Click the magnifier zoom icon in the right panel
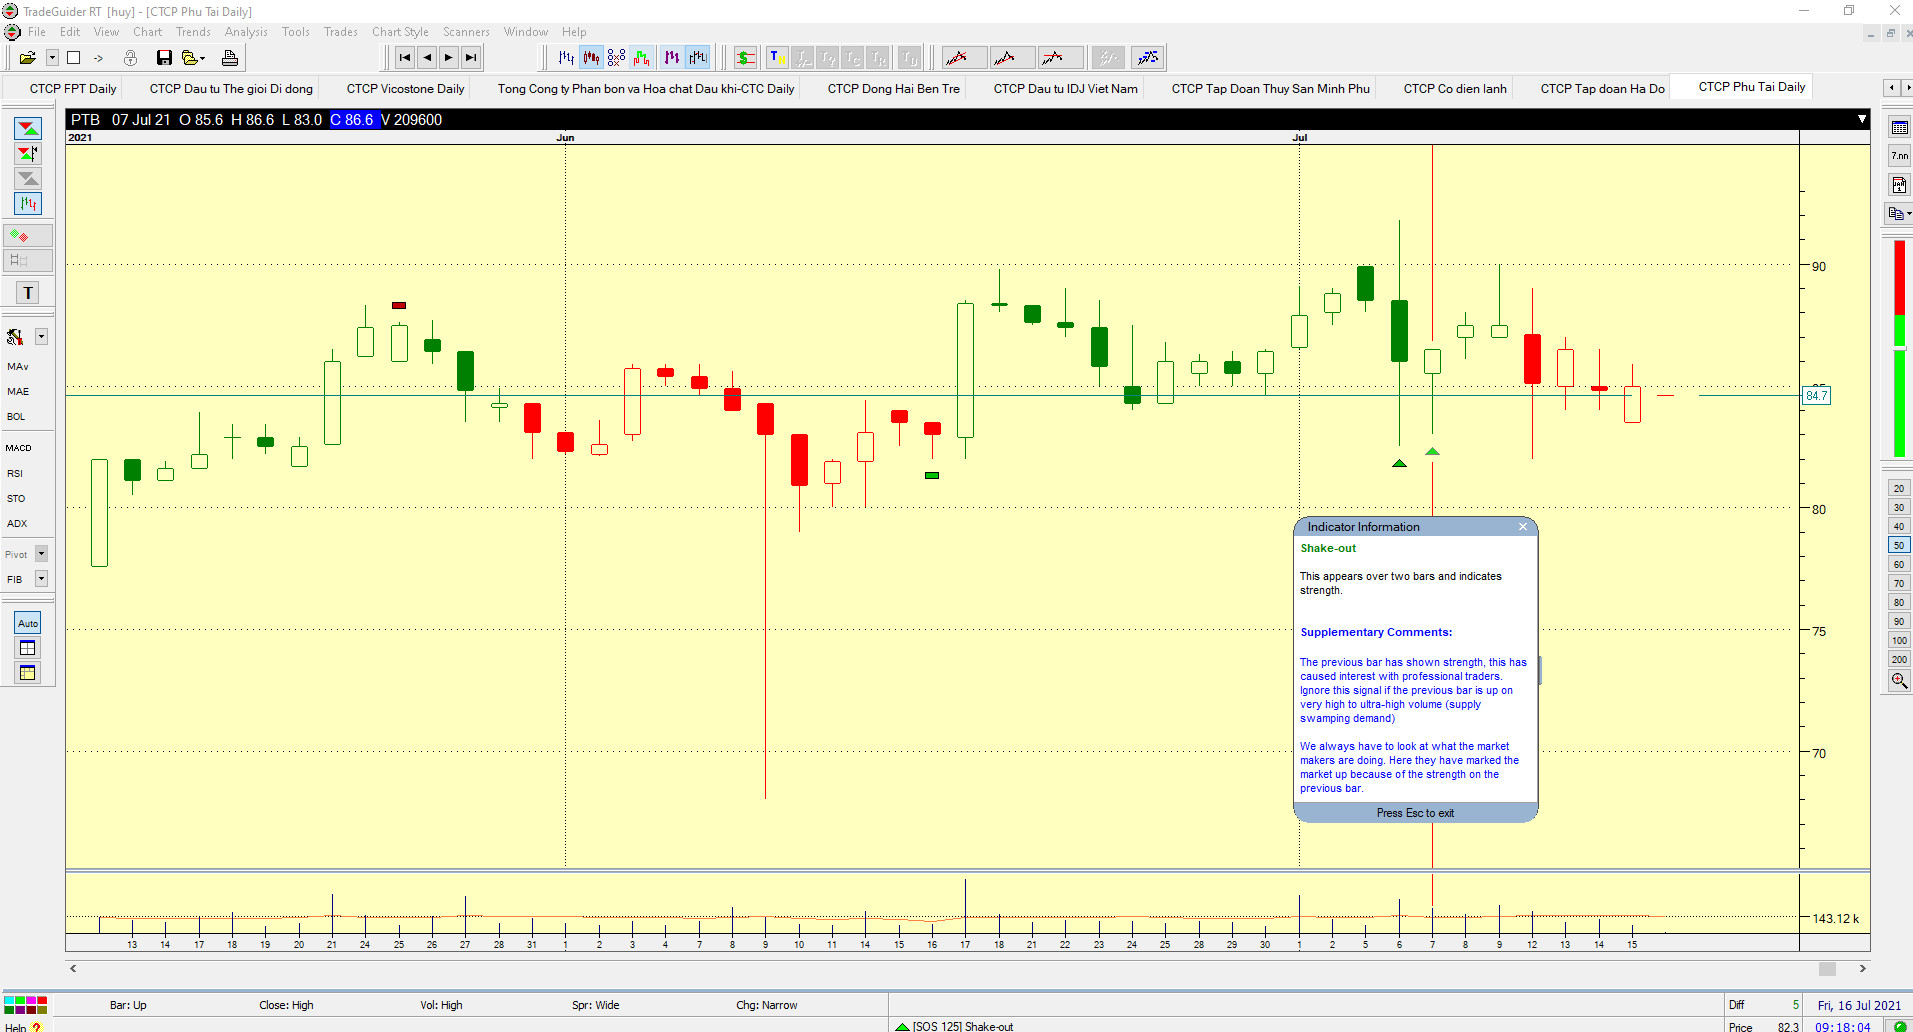 (1898, 681)
